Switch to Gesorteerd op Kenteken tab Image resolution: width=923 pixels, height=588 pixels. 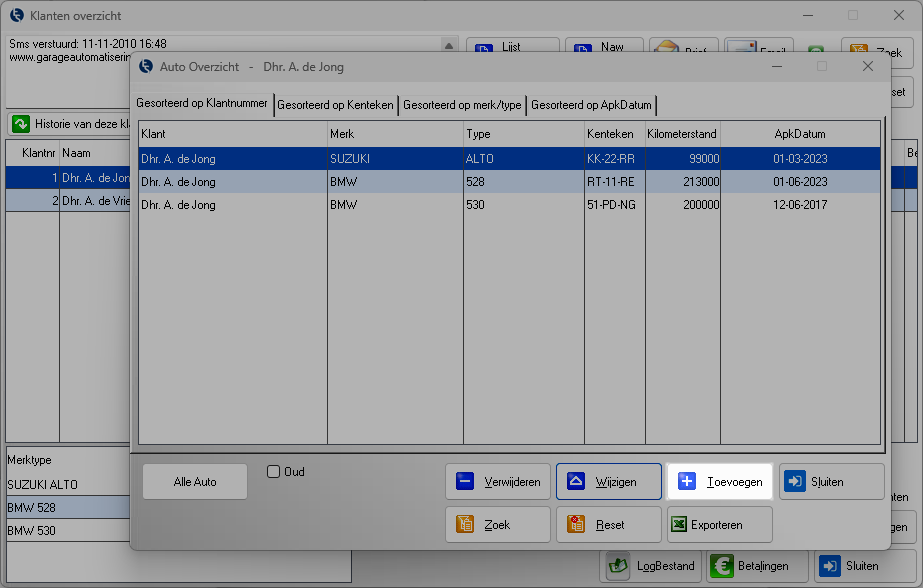point(336,105)
